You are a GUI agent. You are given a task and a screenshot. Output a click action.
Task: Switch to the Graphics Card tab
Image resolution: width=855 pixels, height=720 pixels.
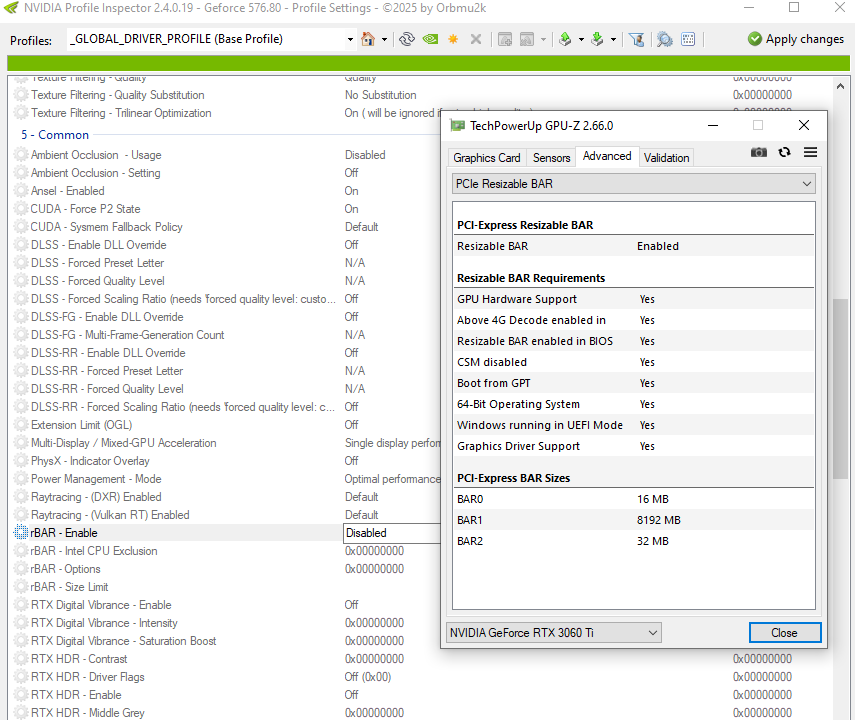[x=487, y=158]
